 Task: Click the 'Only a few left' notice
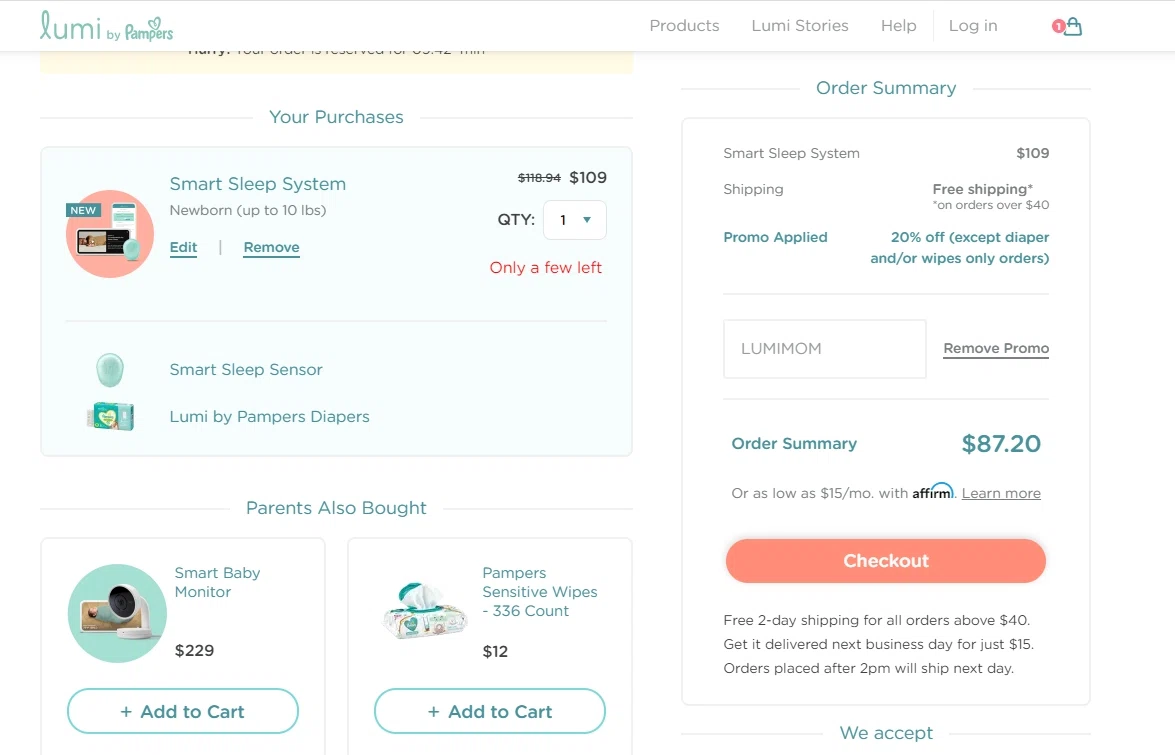pyautogui.click(x=546, y=267)
